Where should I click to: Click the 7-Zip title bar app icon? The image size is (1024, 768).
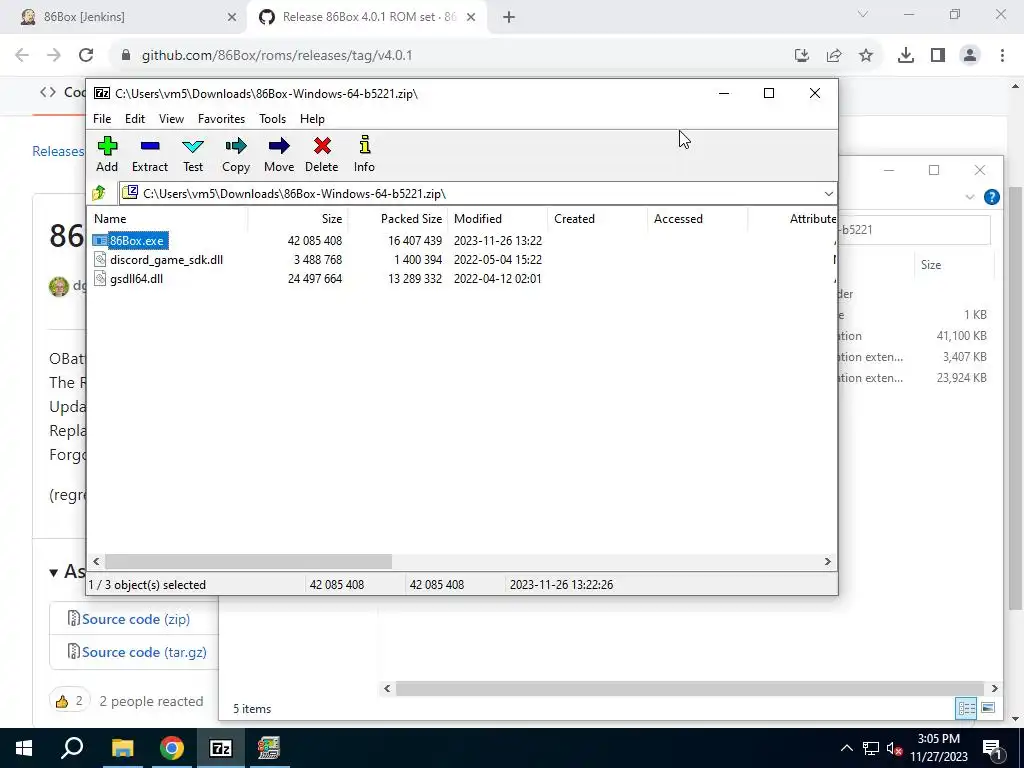point(102,93)
